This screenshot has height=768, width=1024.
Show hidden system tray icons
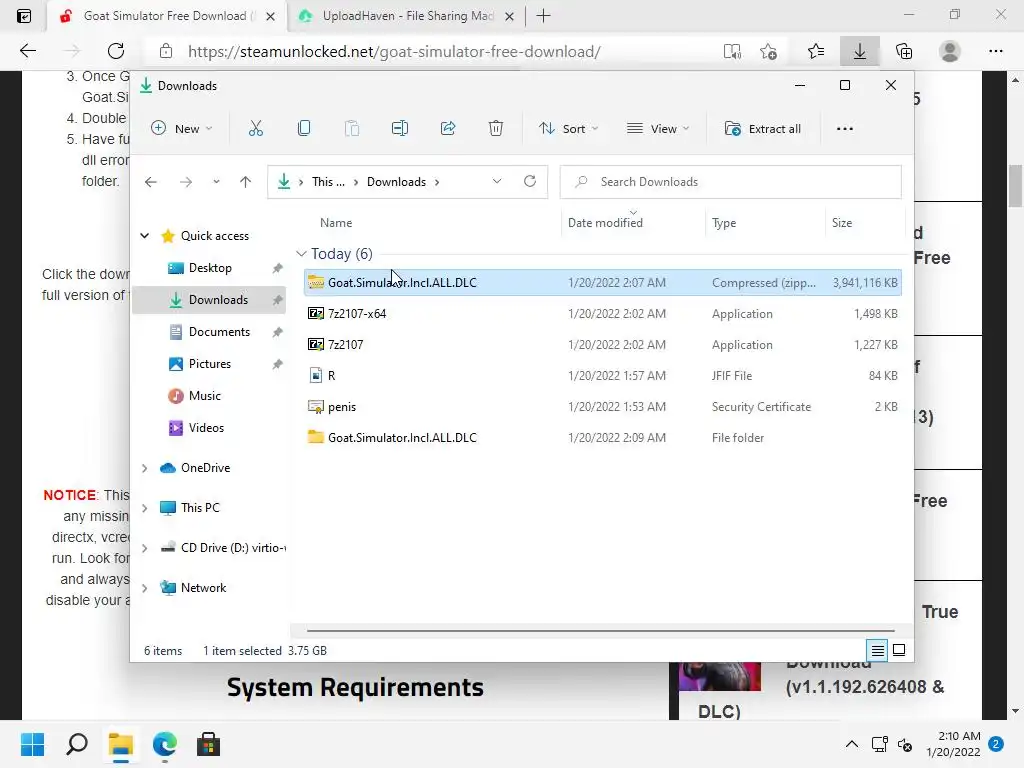tap(852, 744)
